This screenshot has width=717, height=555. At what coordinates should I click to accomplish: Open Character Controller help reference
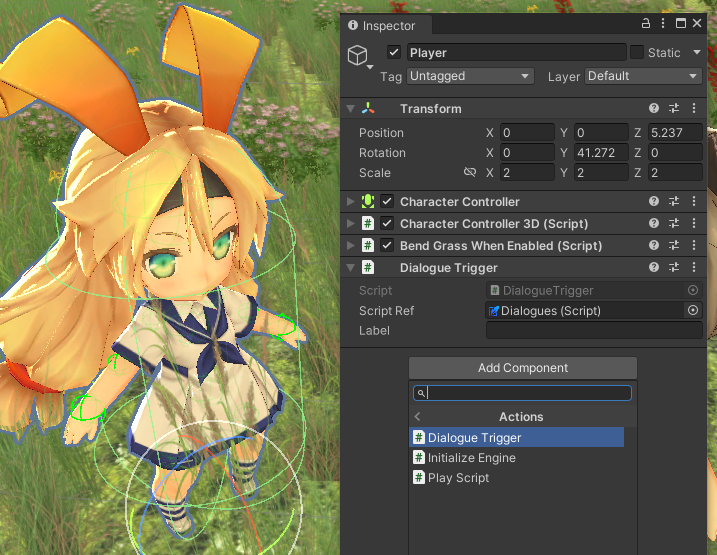click(654, 201)
